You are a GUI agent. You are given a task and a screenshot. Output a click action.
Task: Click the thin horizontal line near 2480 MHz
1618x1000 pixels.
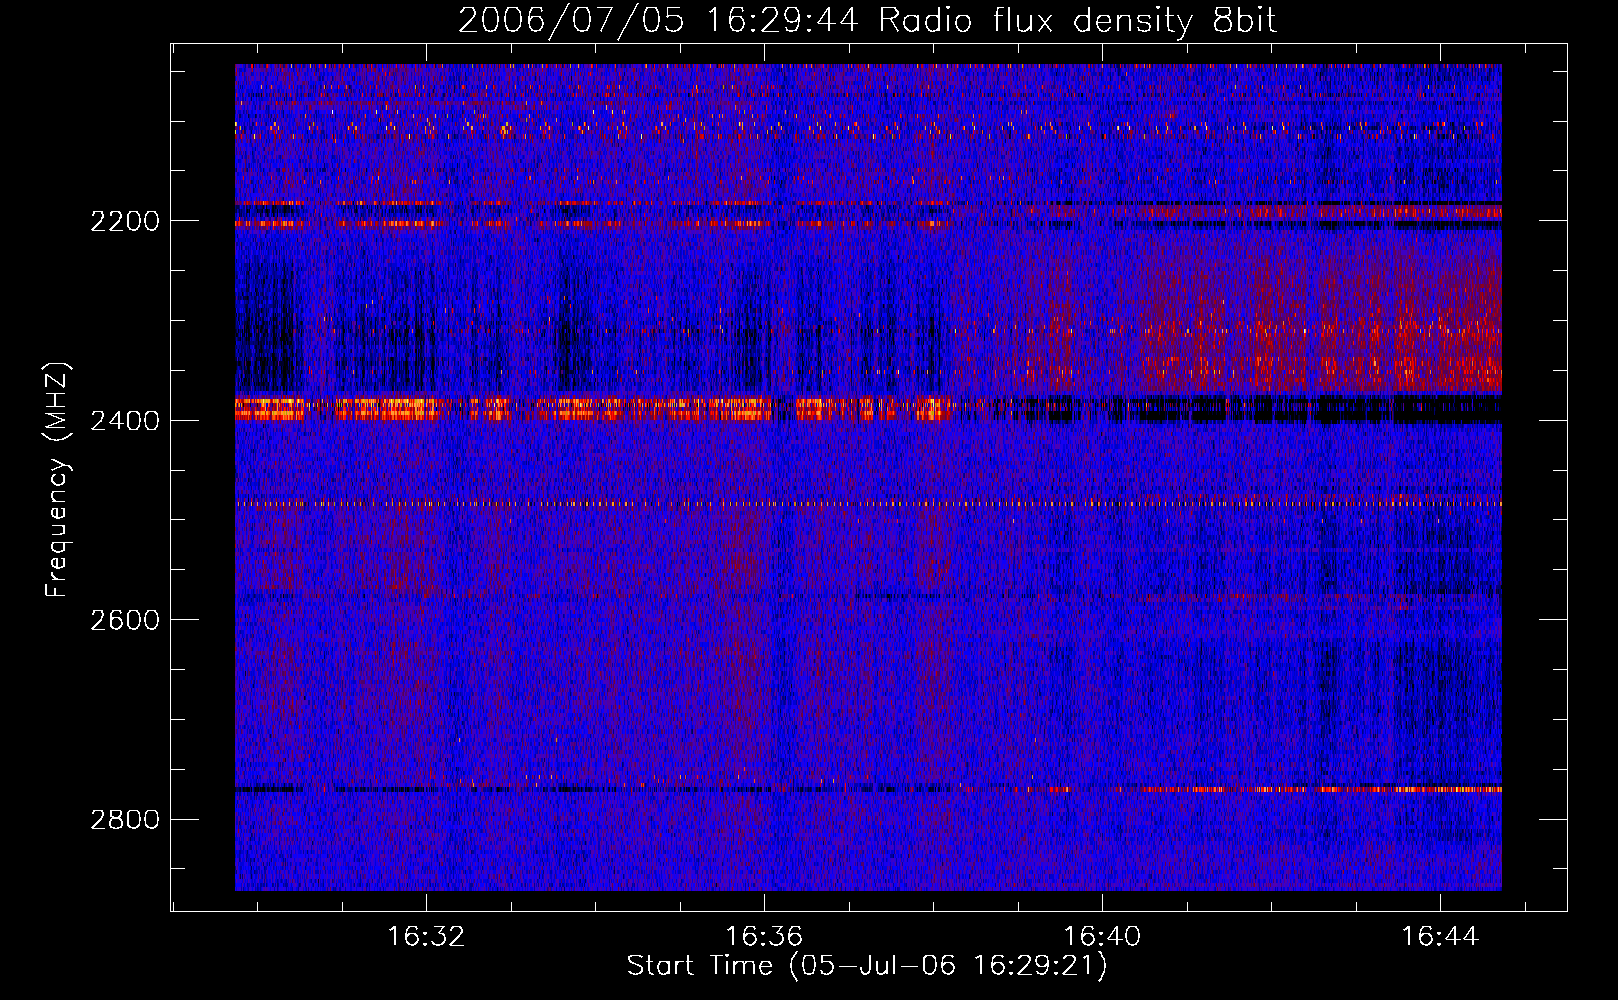click(x=868, y=504)
